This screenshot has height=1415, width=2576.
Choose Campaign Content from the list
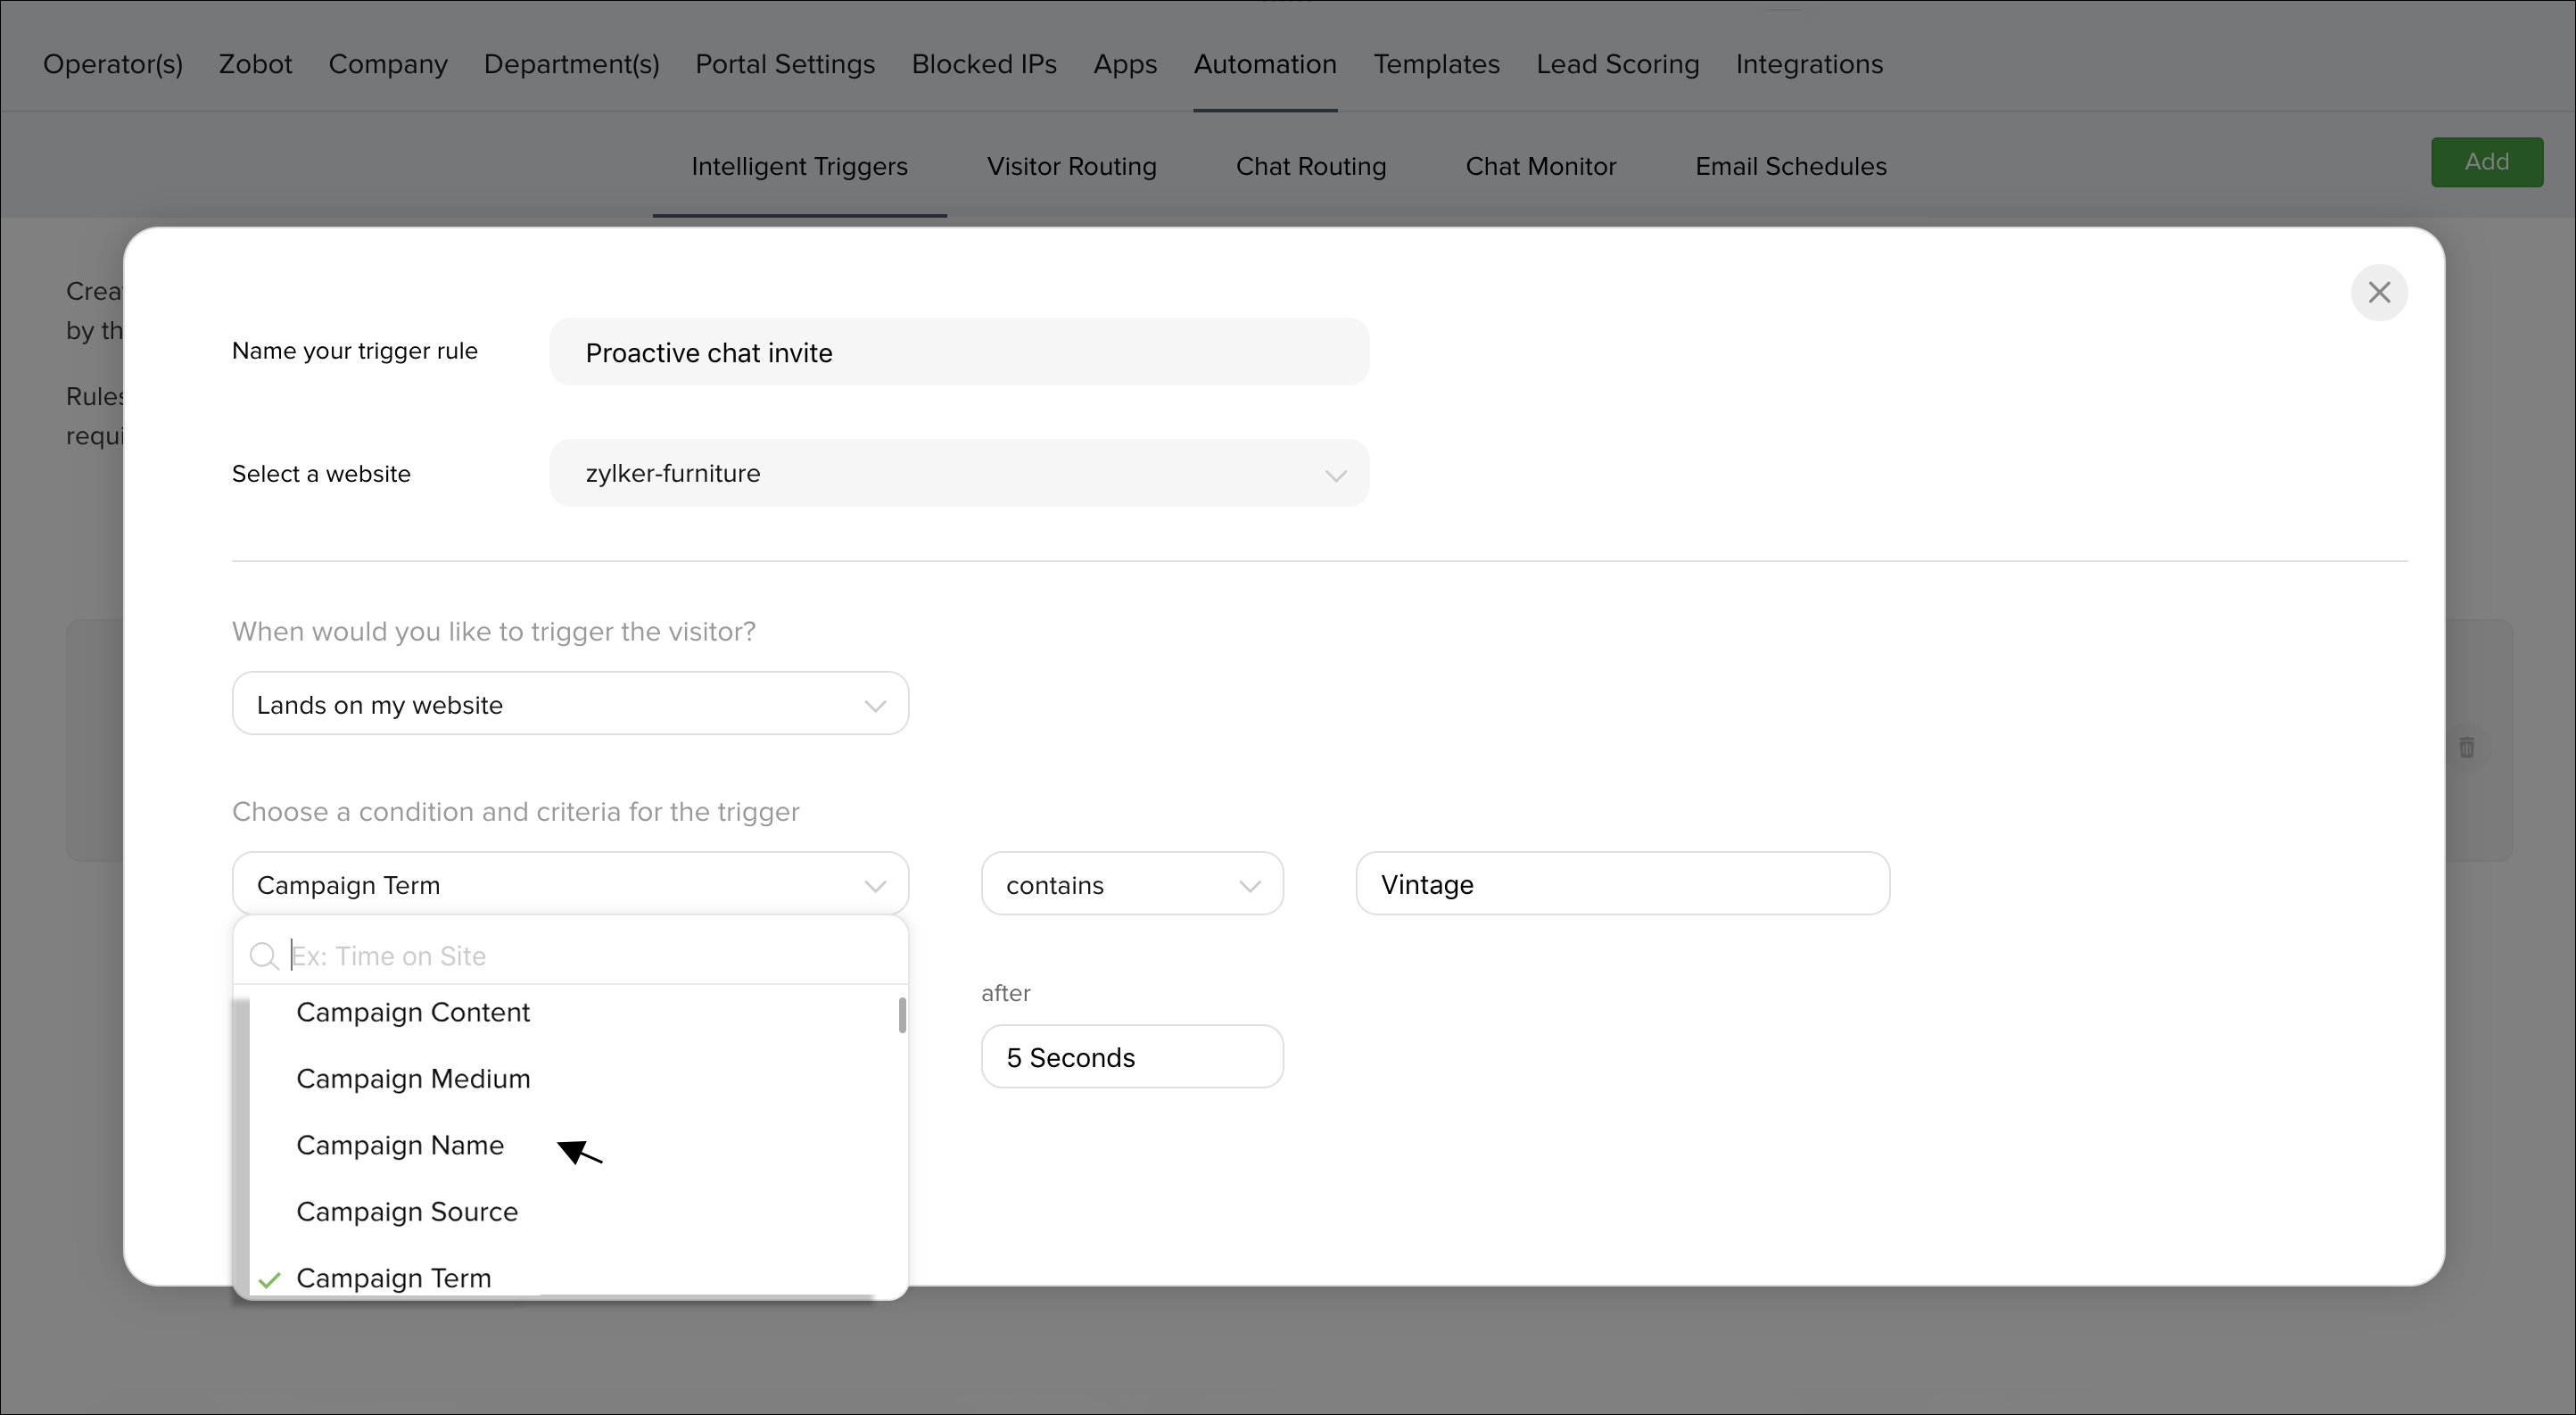click(x=572, y=1012)
